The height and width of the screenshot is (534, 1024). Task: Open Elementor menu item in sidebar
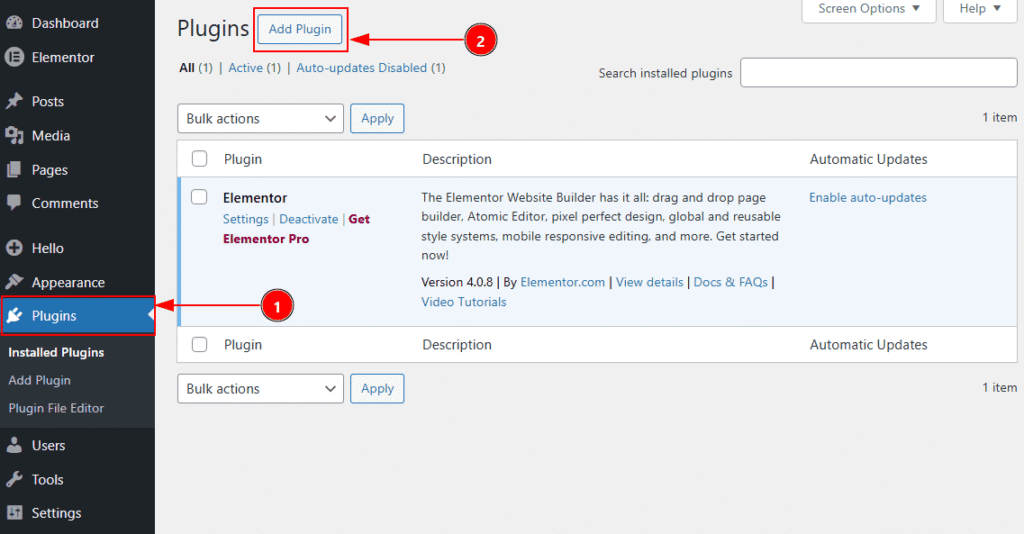(x=63, y=57)
